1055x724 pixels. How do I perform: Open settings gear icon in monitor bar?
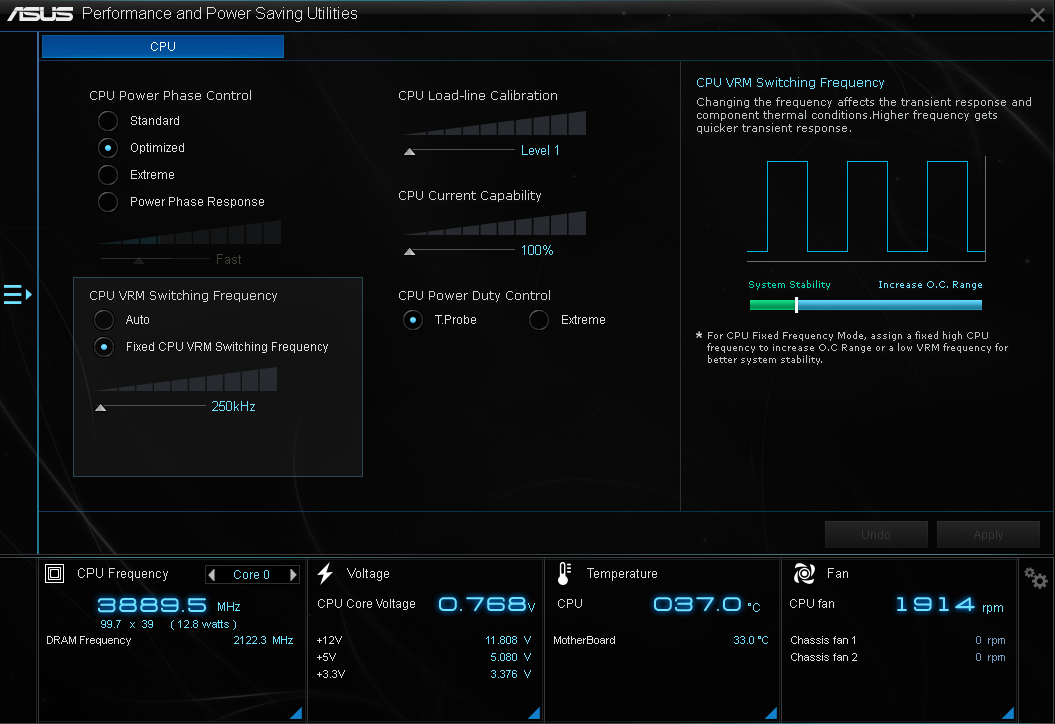[1035, 577]
